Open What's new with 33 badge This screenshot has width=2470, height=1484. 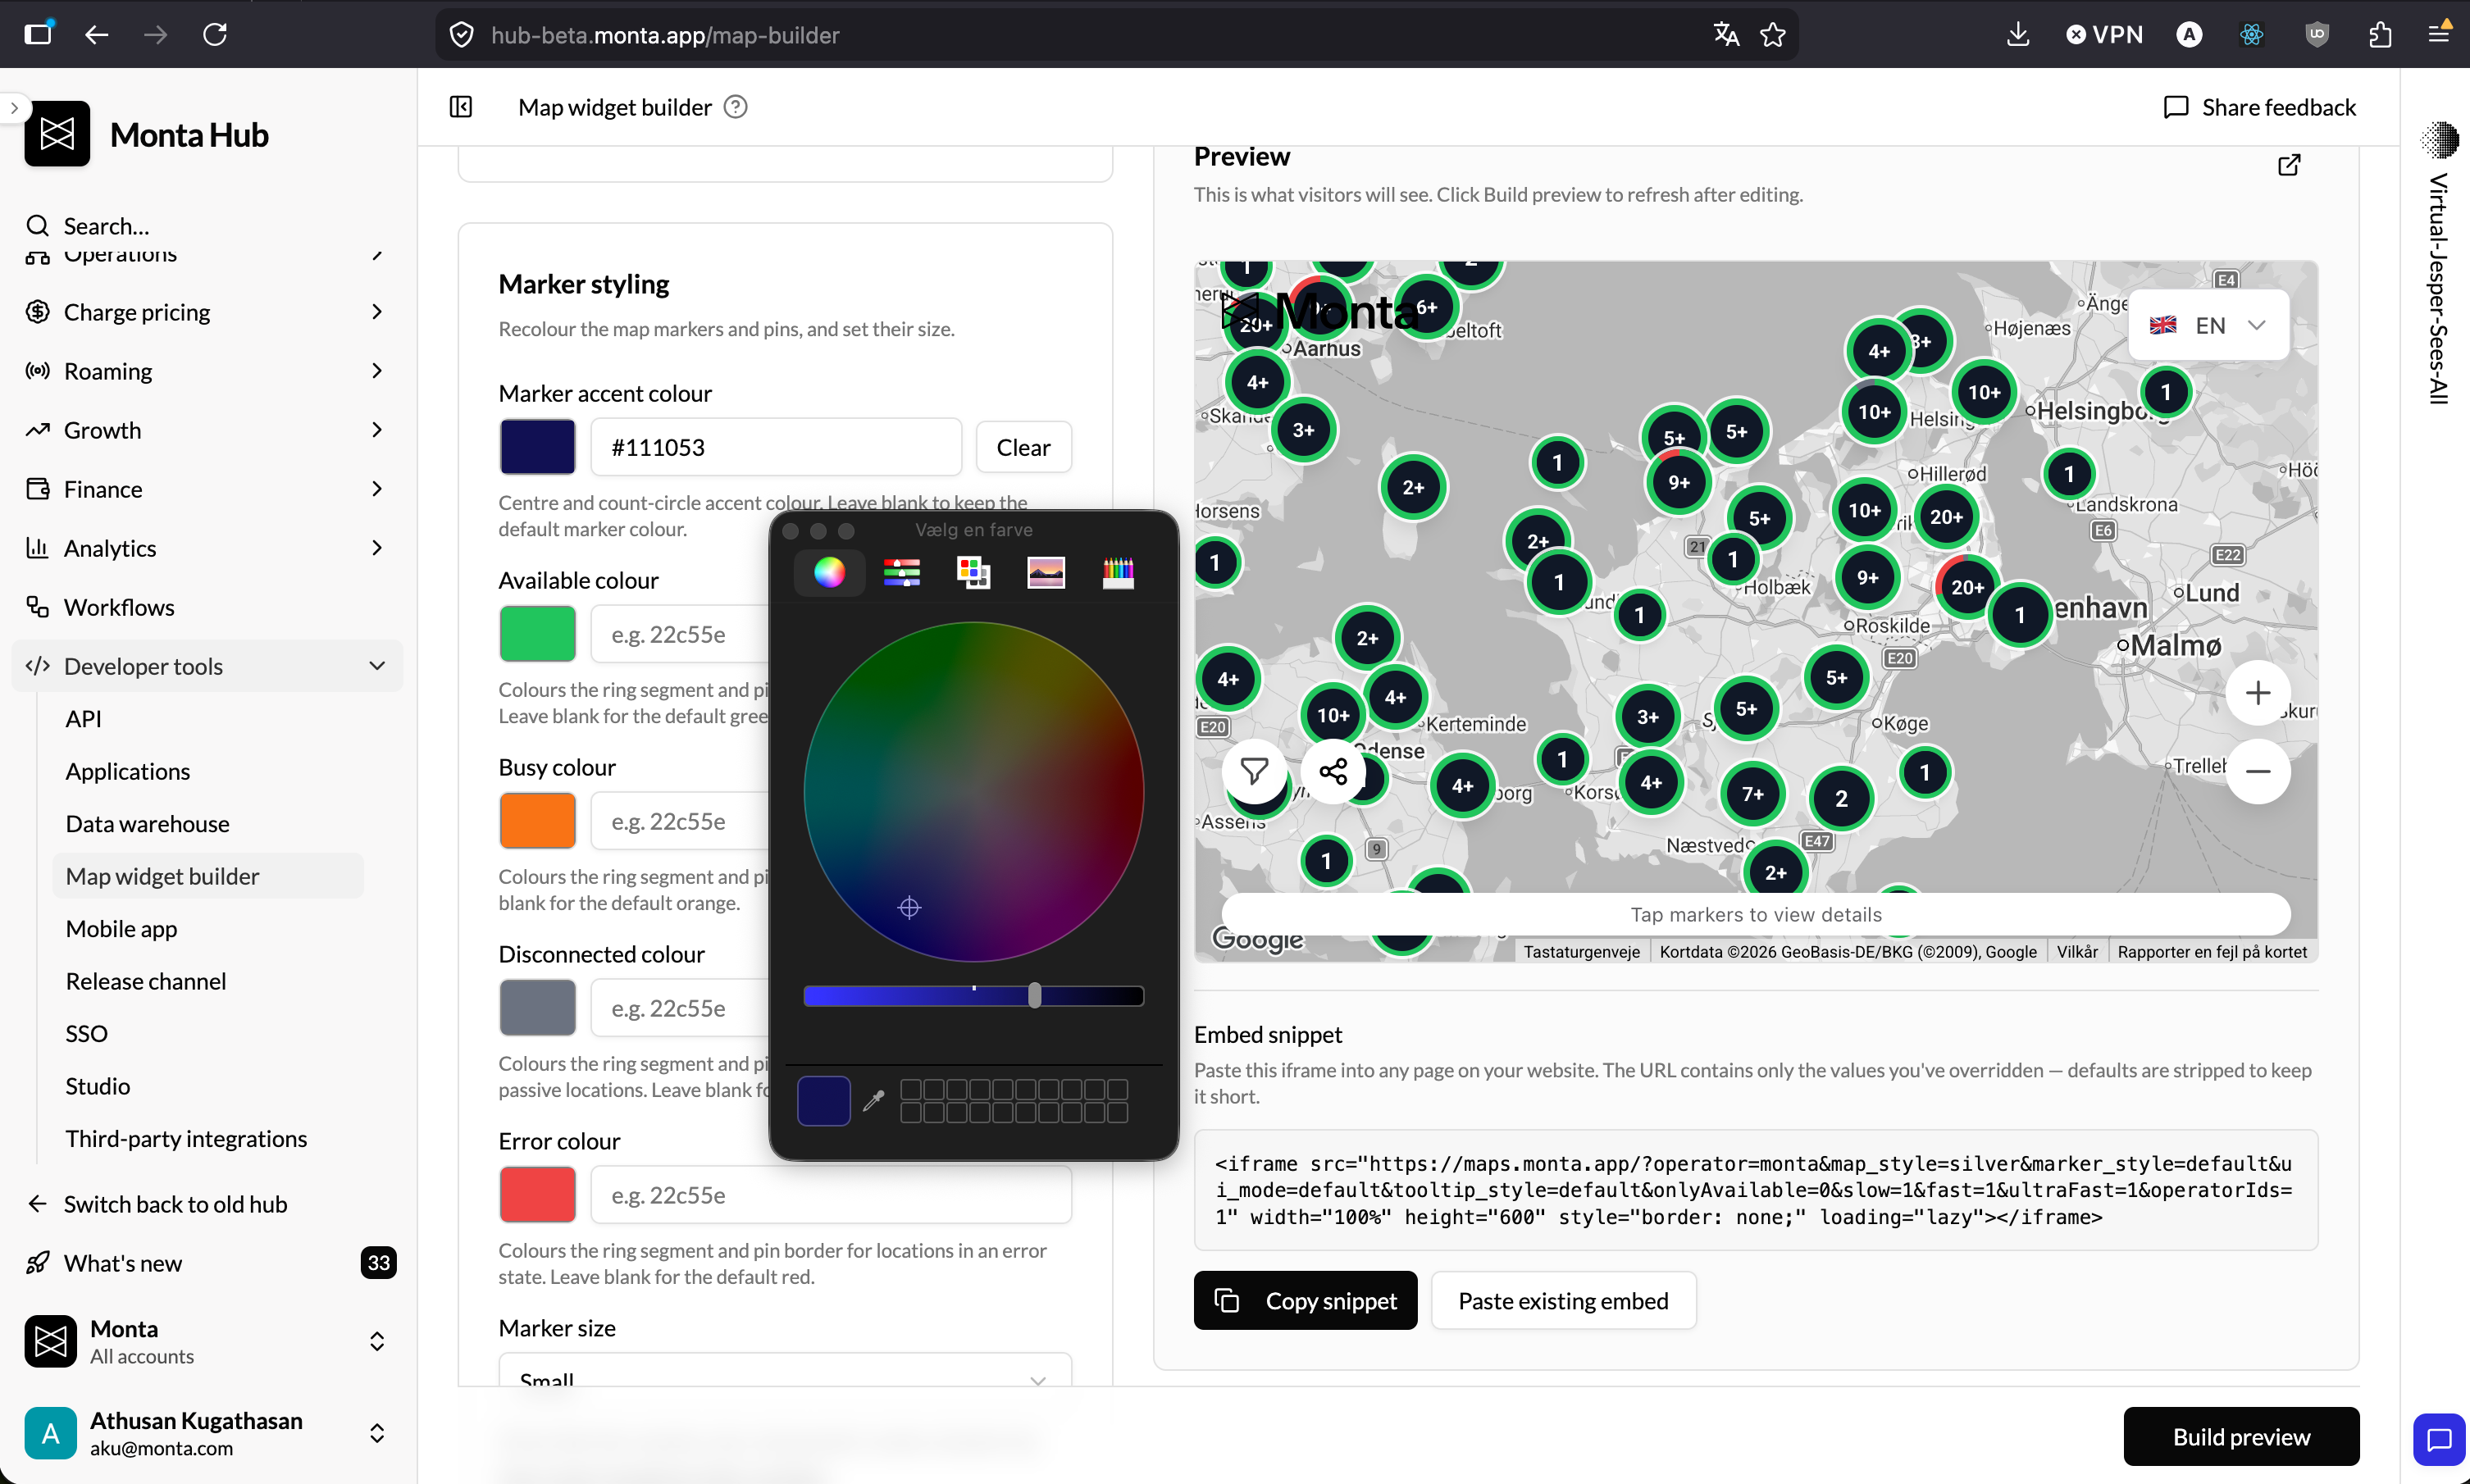[207, 1263]
